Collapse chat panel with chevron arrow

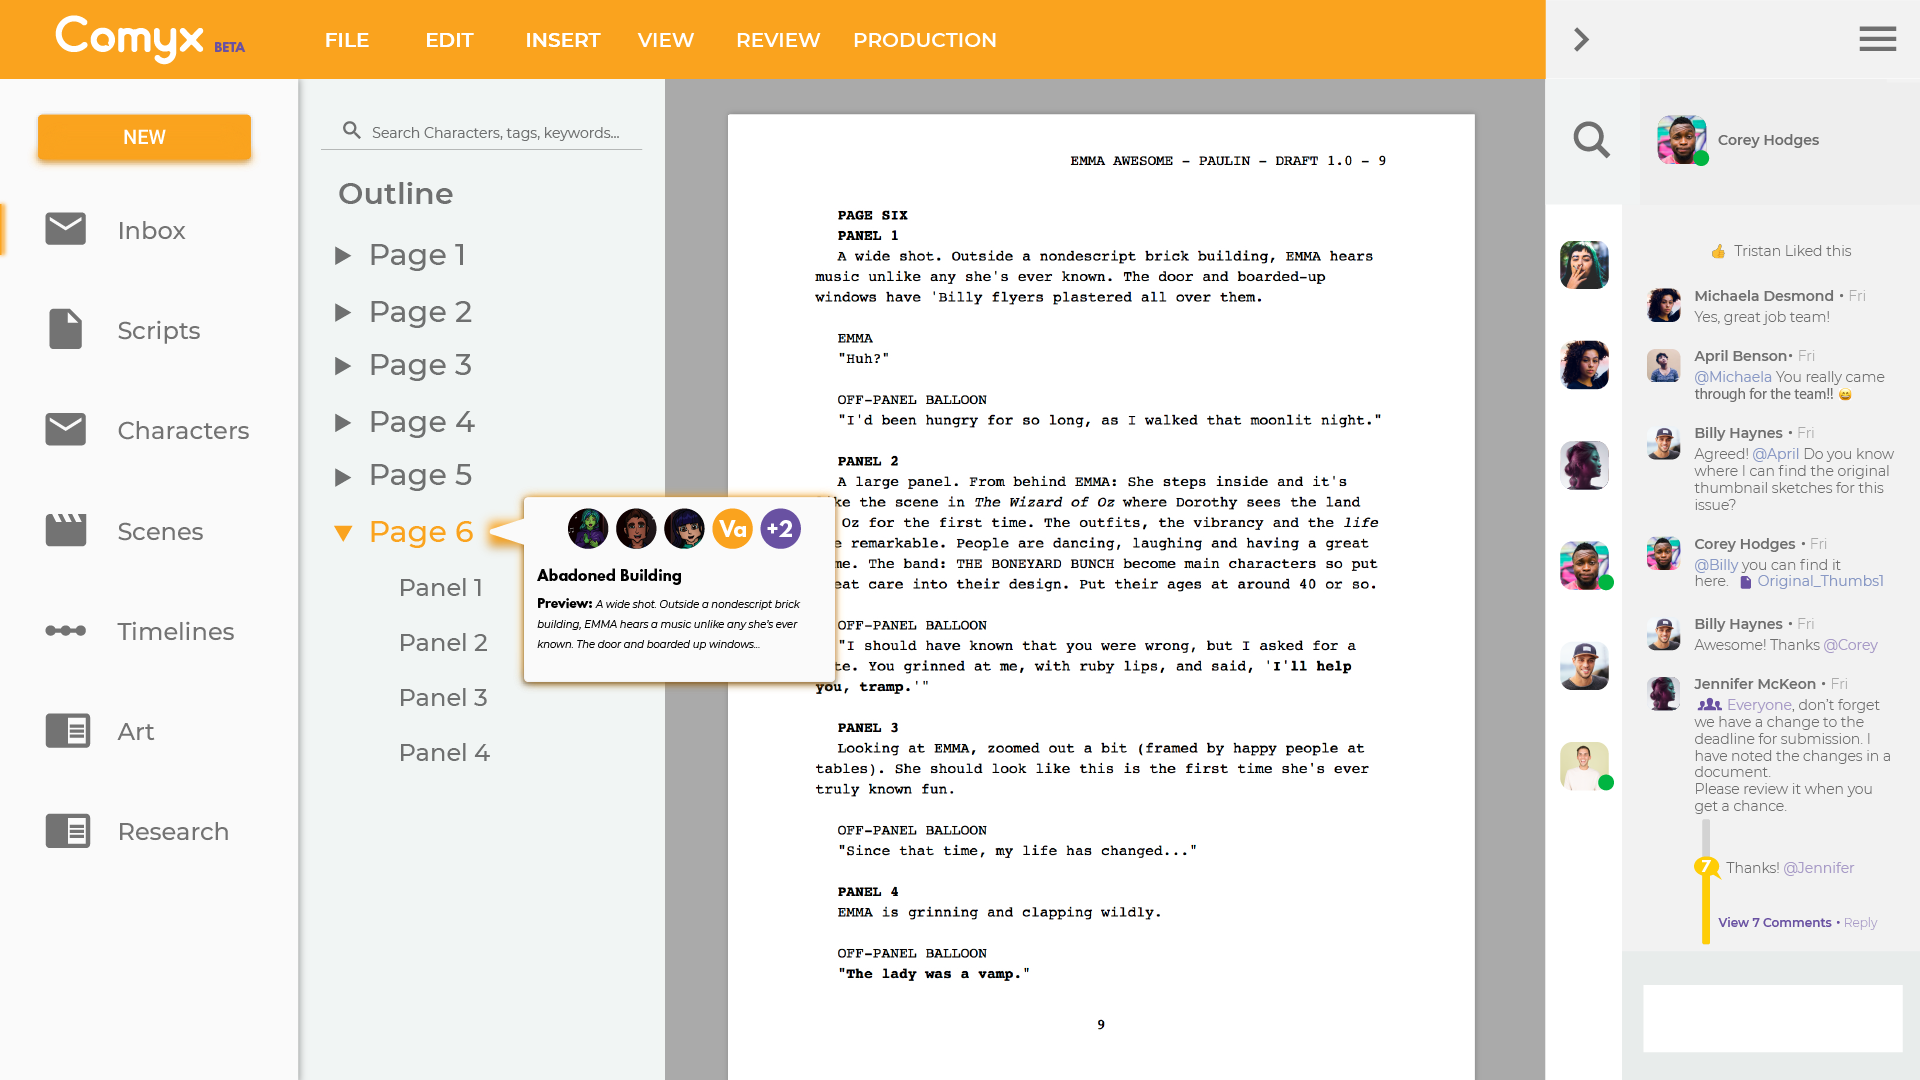pyautogui.click(x=1581, y=39)
